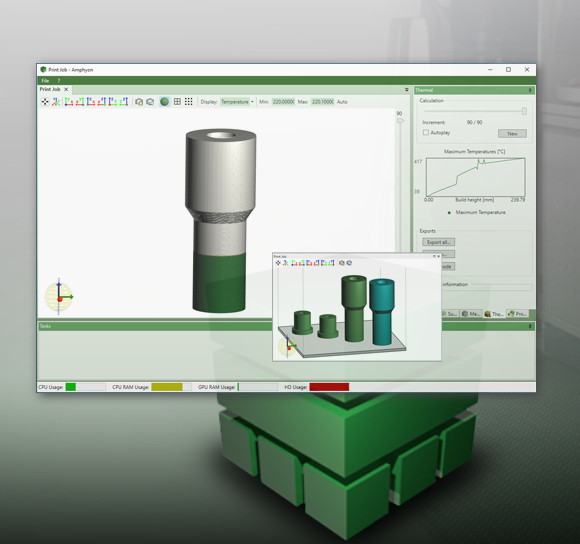Screen dimensions: 580x544
Task: Select the isometric axes view icon in main toolbar
Action: click(56, 102)
